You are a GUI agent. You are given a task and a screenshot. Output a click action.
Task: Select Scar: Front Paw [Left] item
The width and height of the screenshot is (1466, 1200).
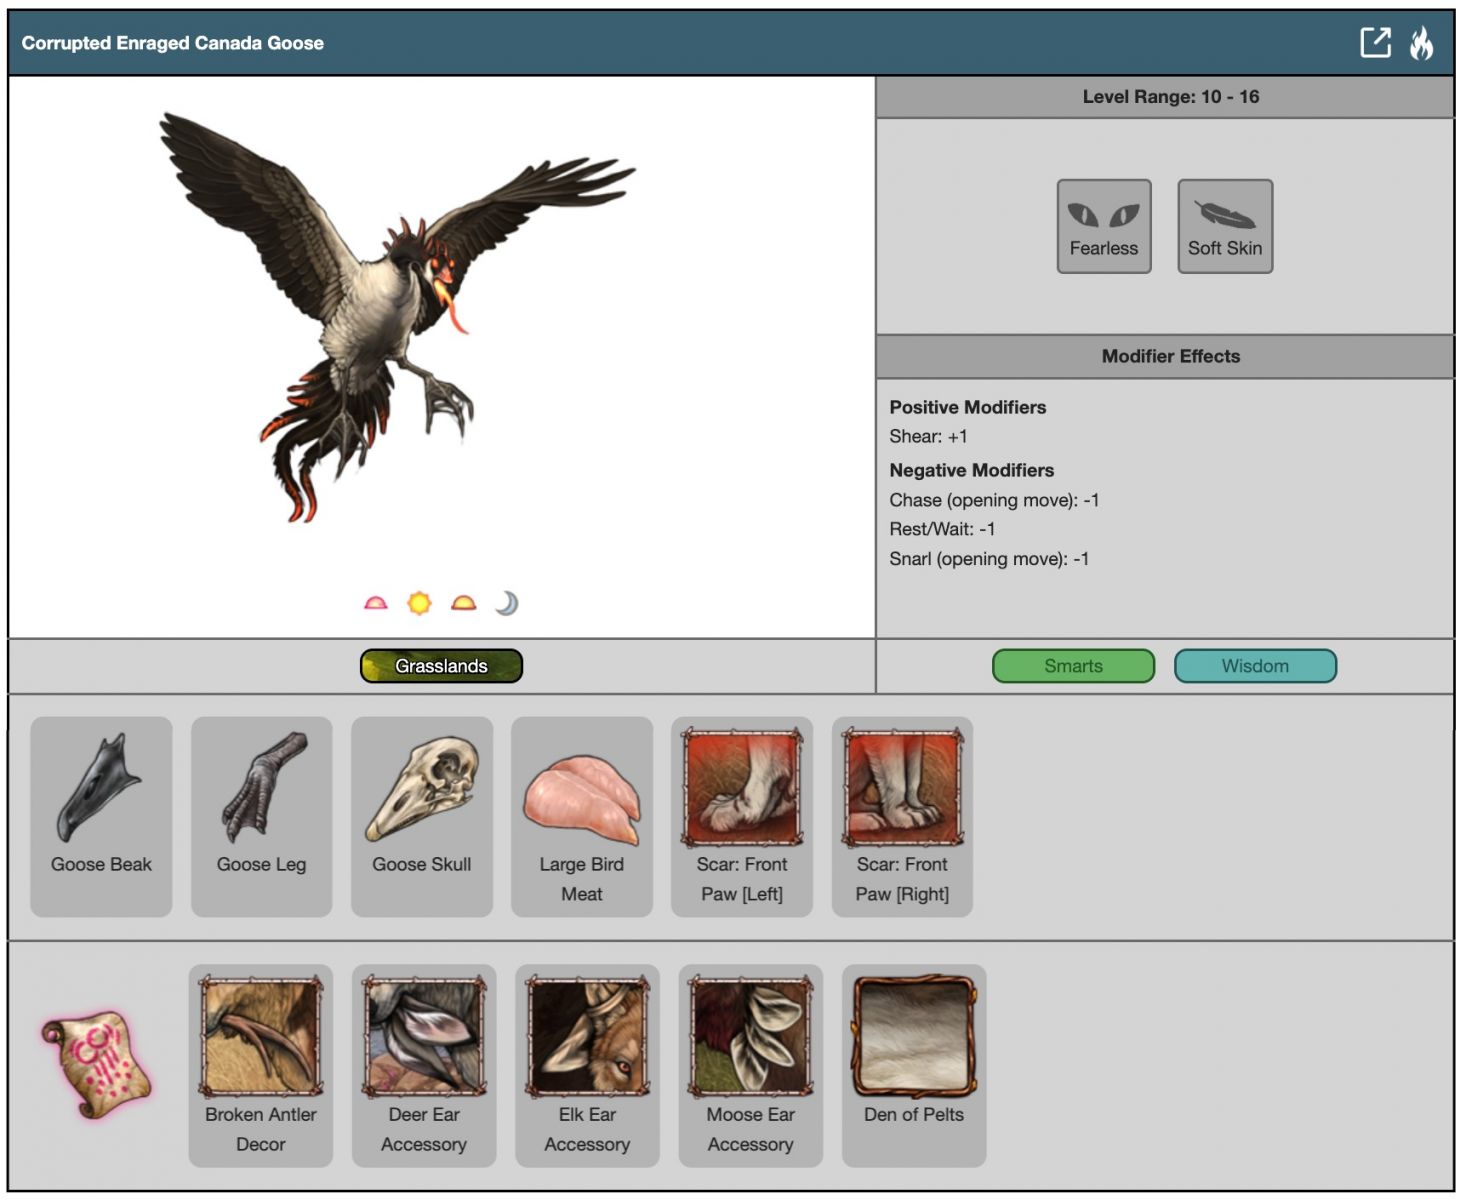[741, 816]
